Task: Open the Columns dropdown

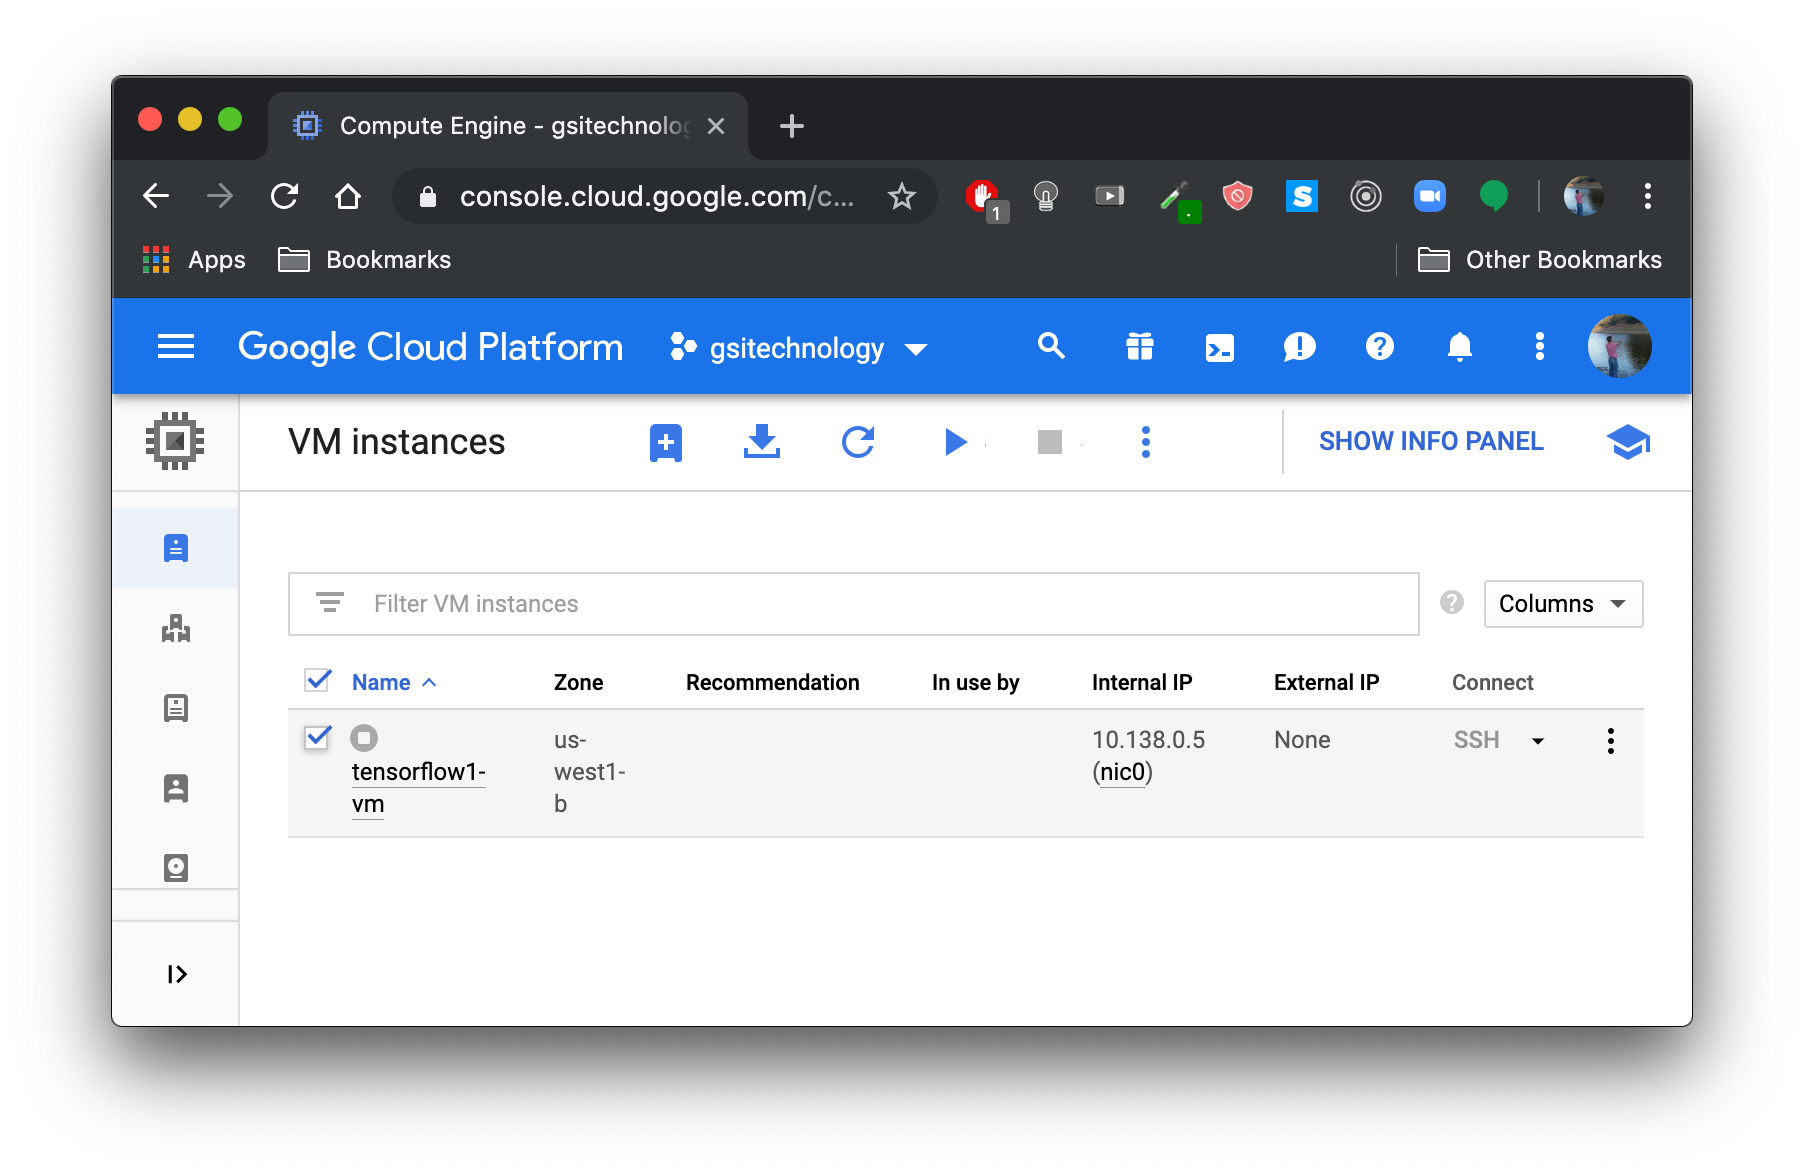Action: (x=1563, y=604)
